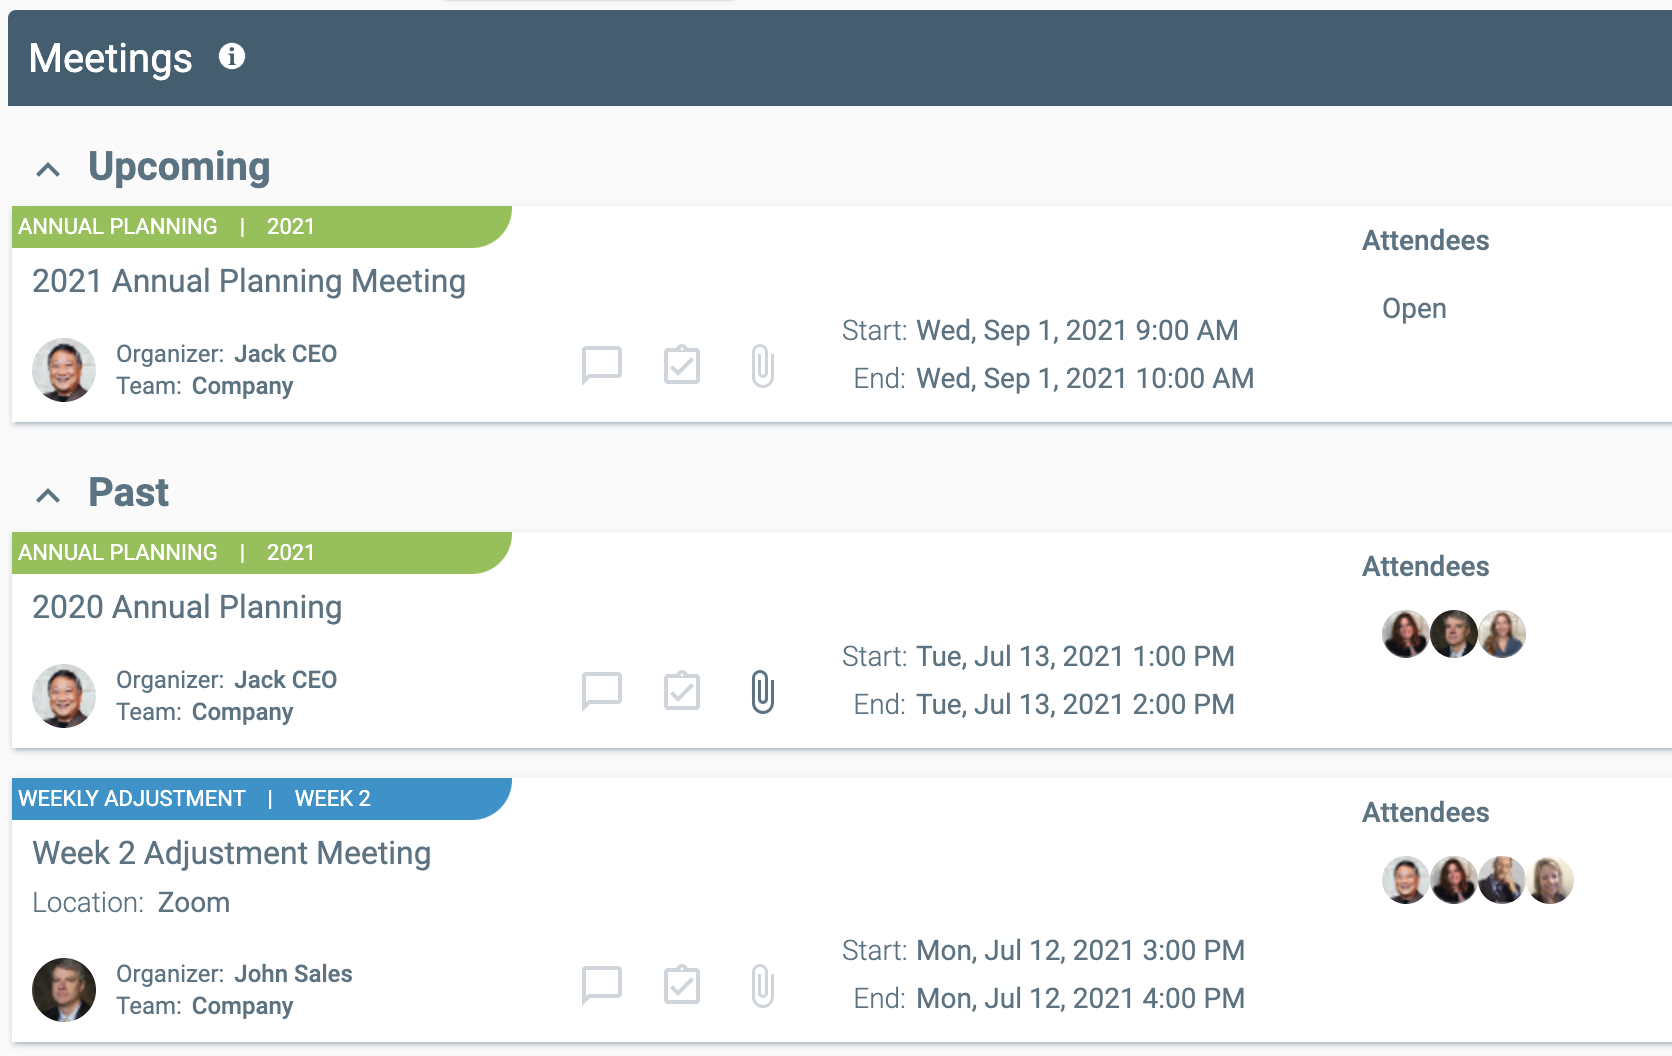This screenshot has height=1056, width=1672.
Task: Open paperclip attachments for 2020 Annual Planning
Action: [762, 692]
